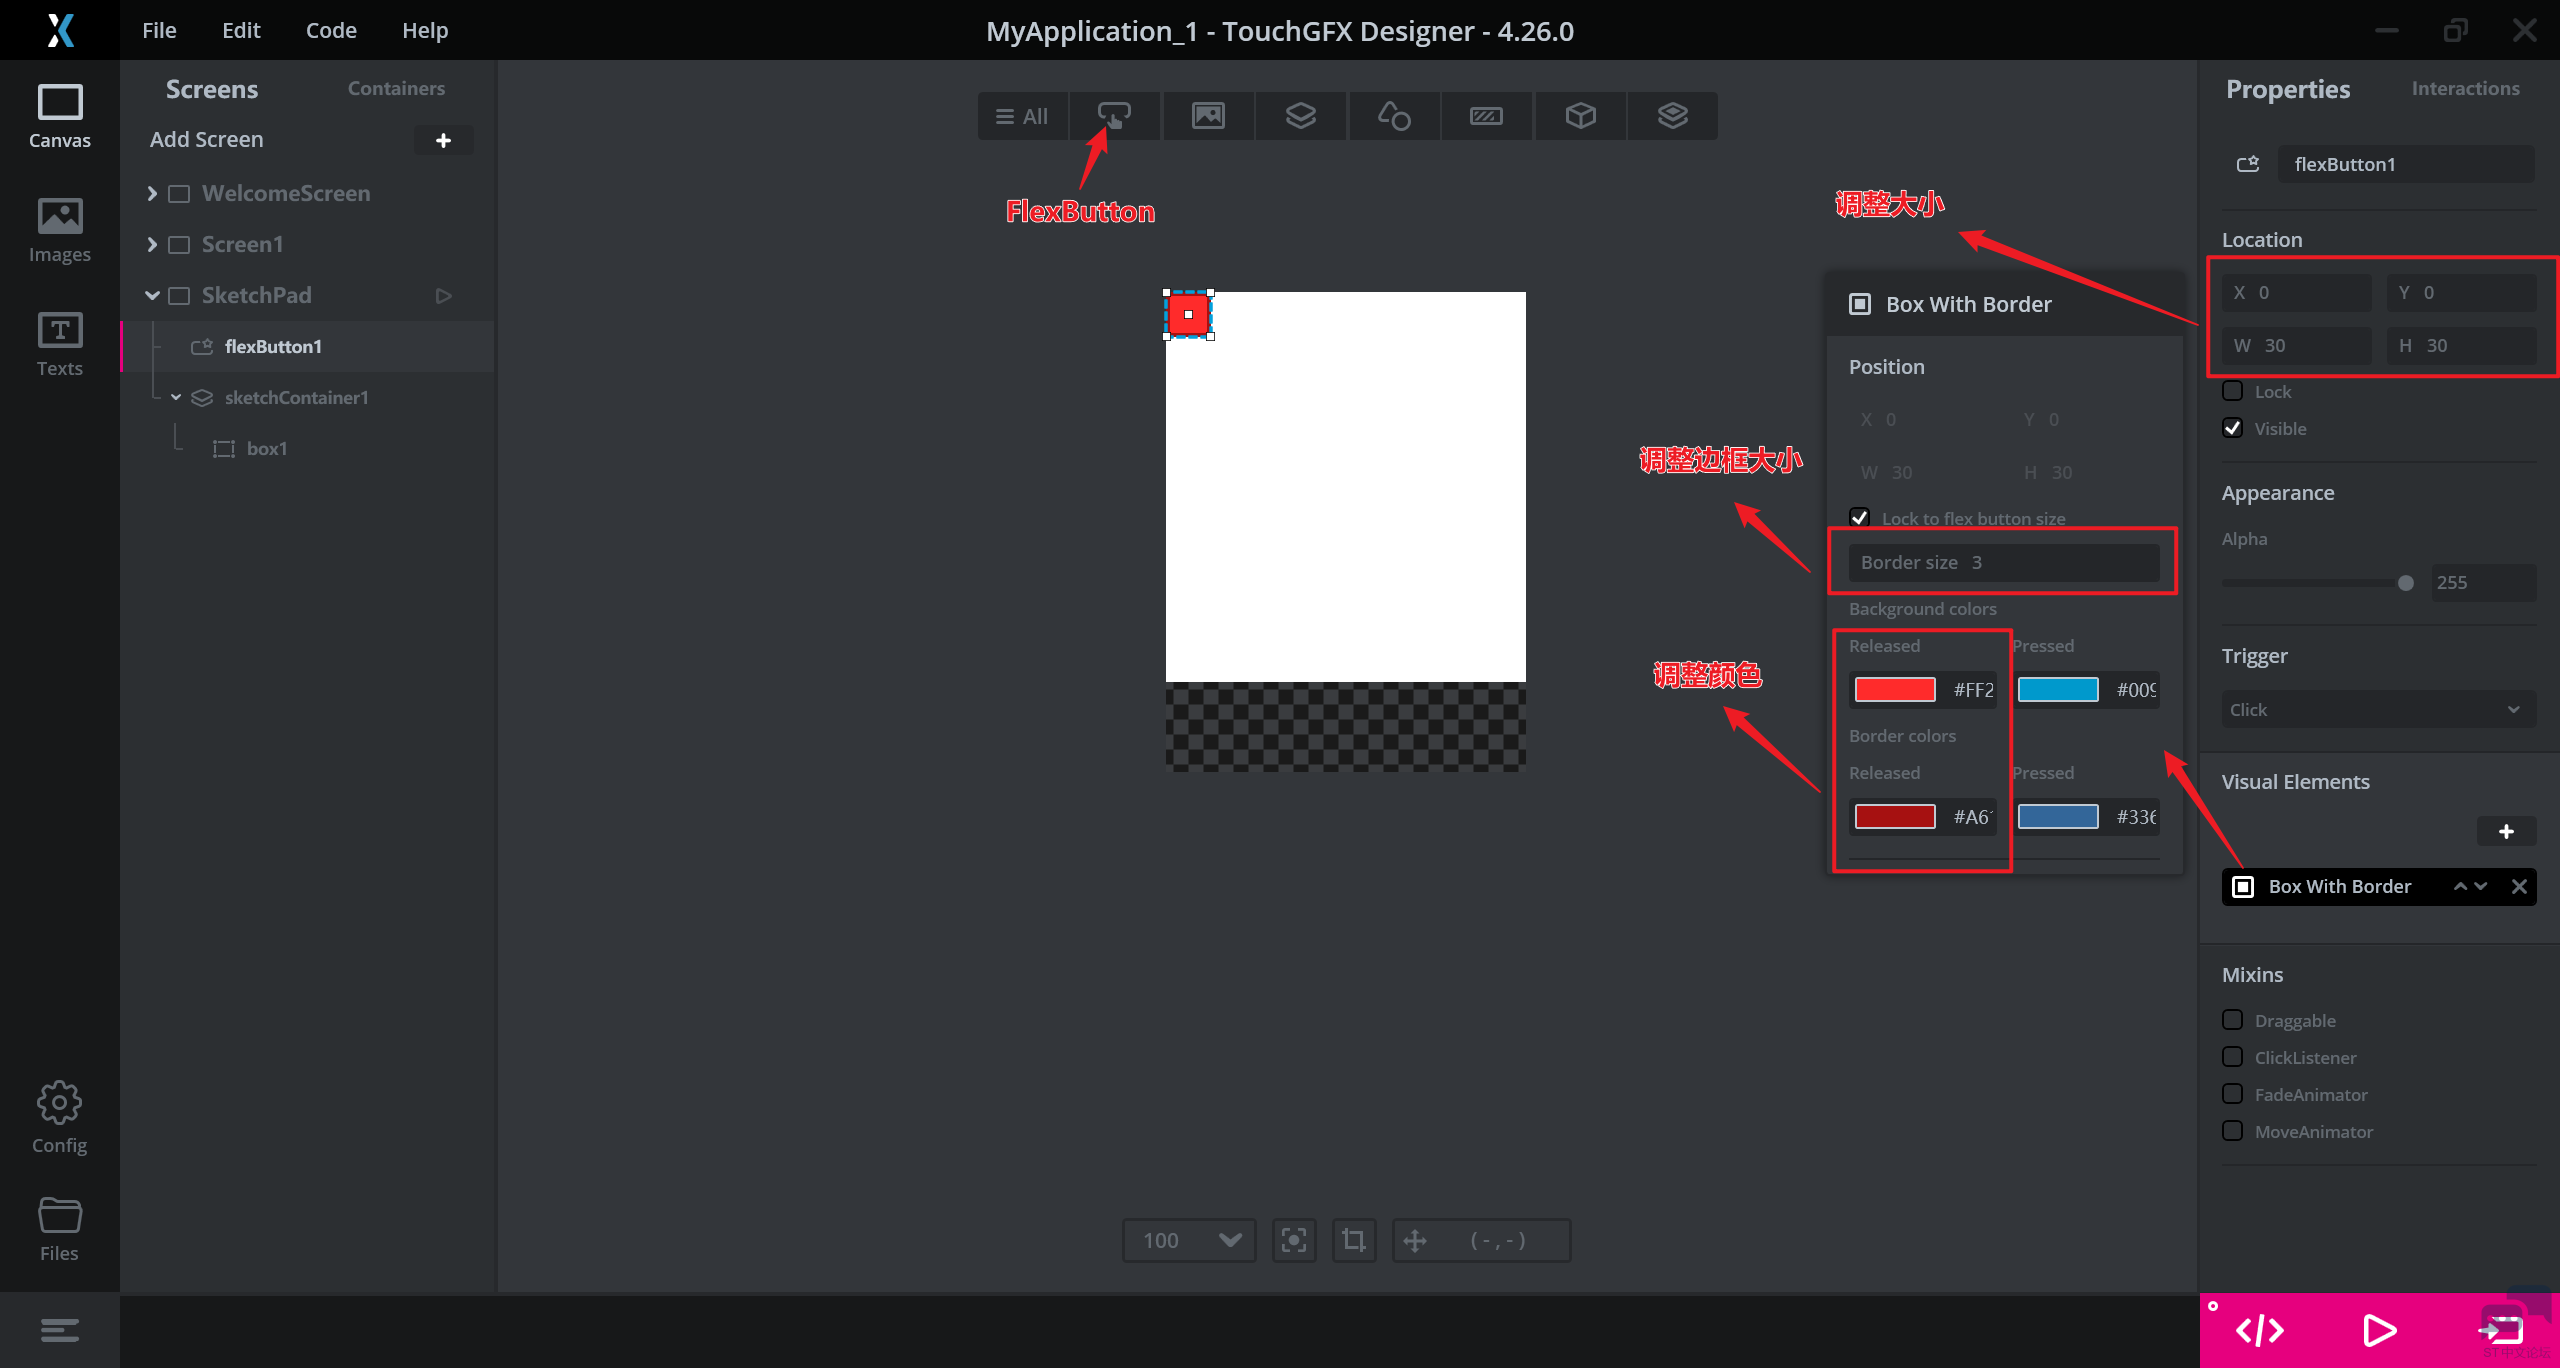Expand the WelcomeScreen tree node

(x=152, y=193)
